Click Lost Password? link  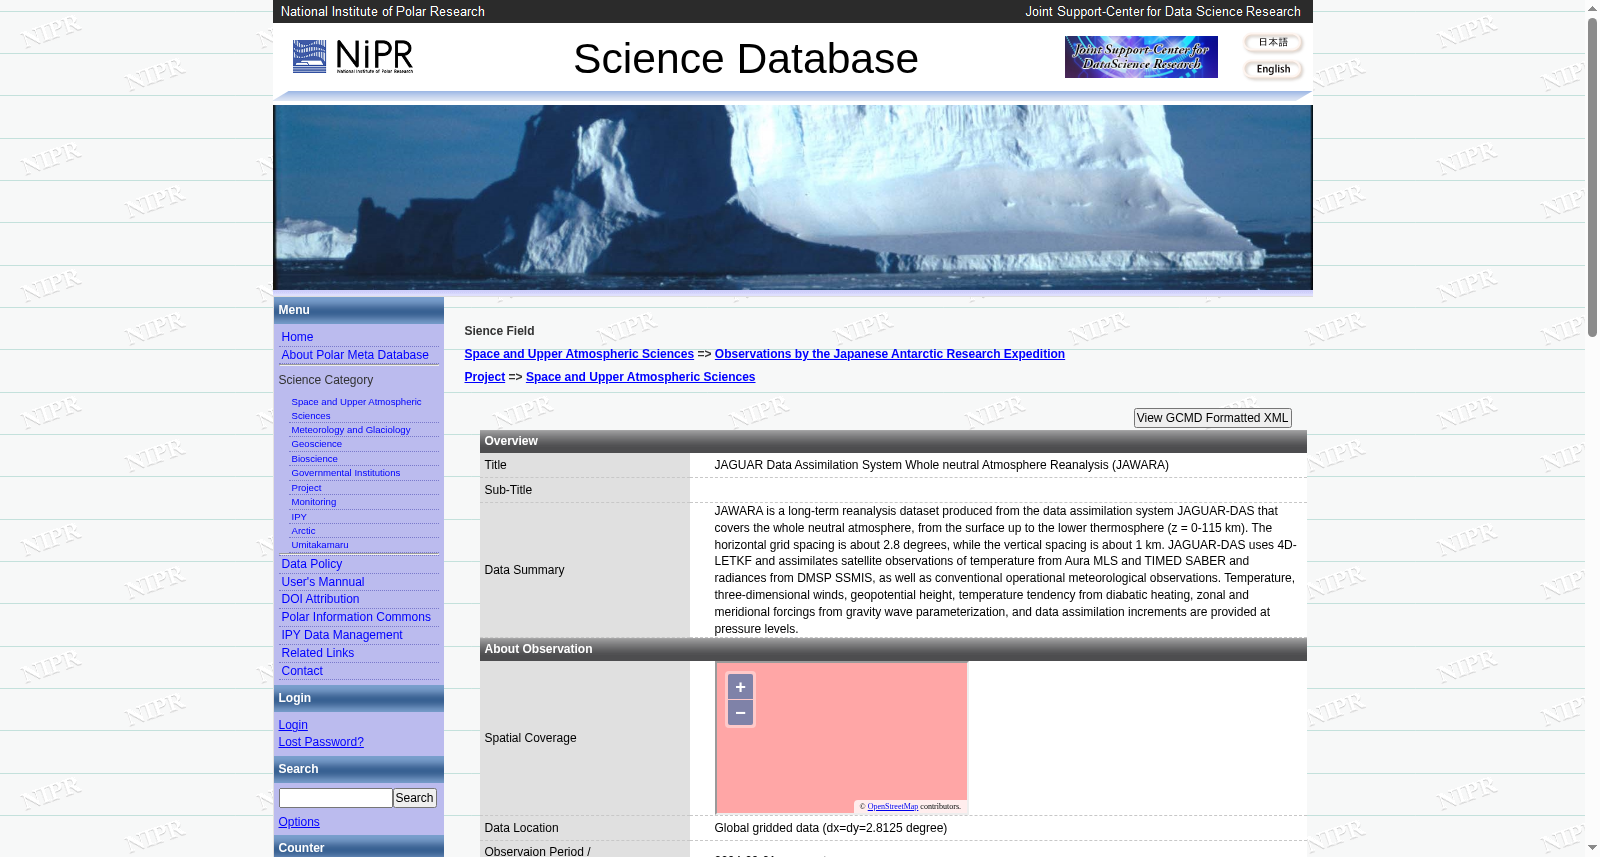(321, 742)
